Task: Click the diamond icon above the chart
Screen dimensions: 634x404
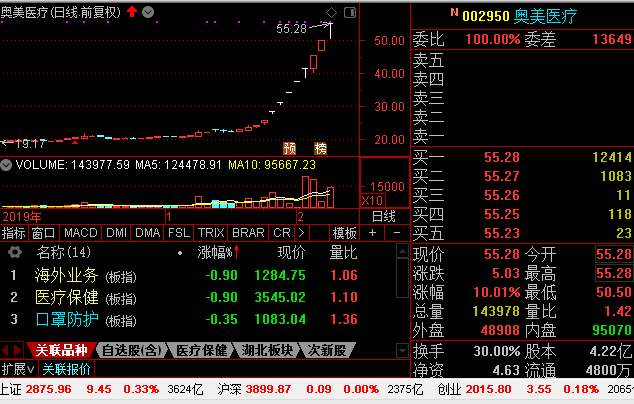Action: coord(331,13)
